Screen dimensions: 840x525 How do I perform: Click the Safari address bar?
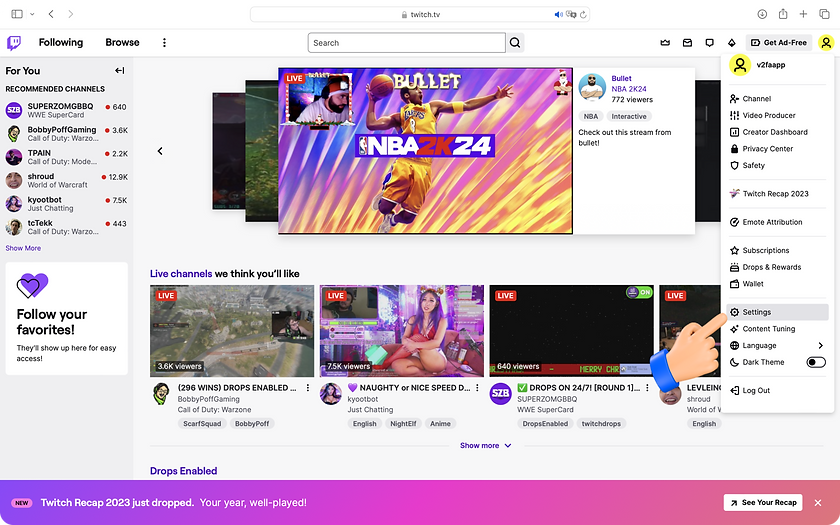coord(420,14)
